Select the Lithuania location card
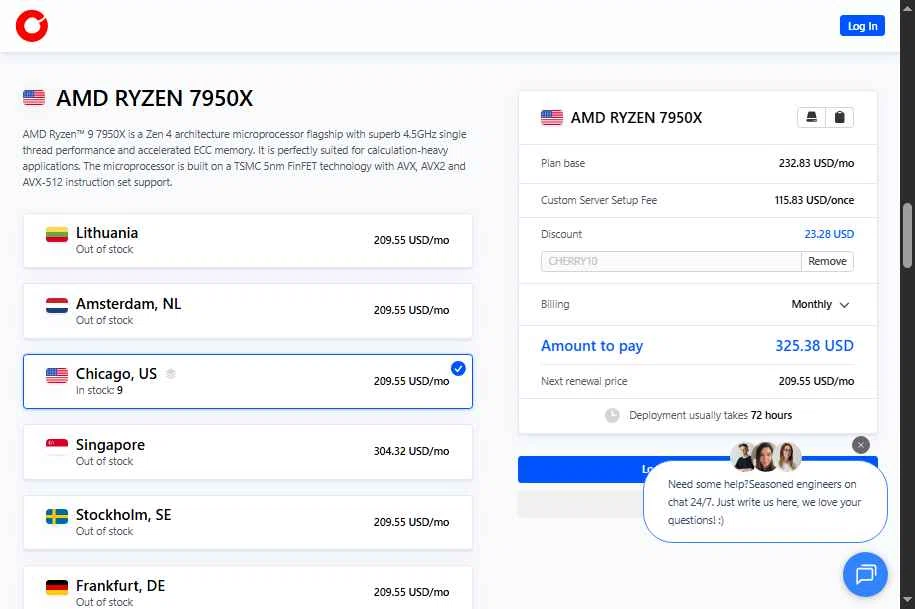The width and height of the screenshot is (915, 609). pyautogui.click(x=247, y=240)
